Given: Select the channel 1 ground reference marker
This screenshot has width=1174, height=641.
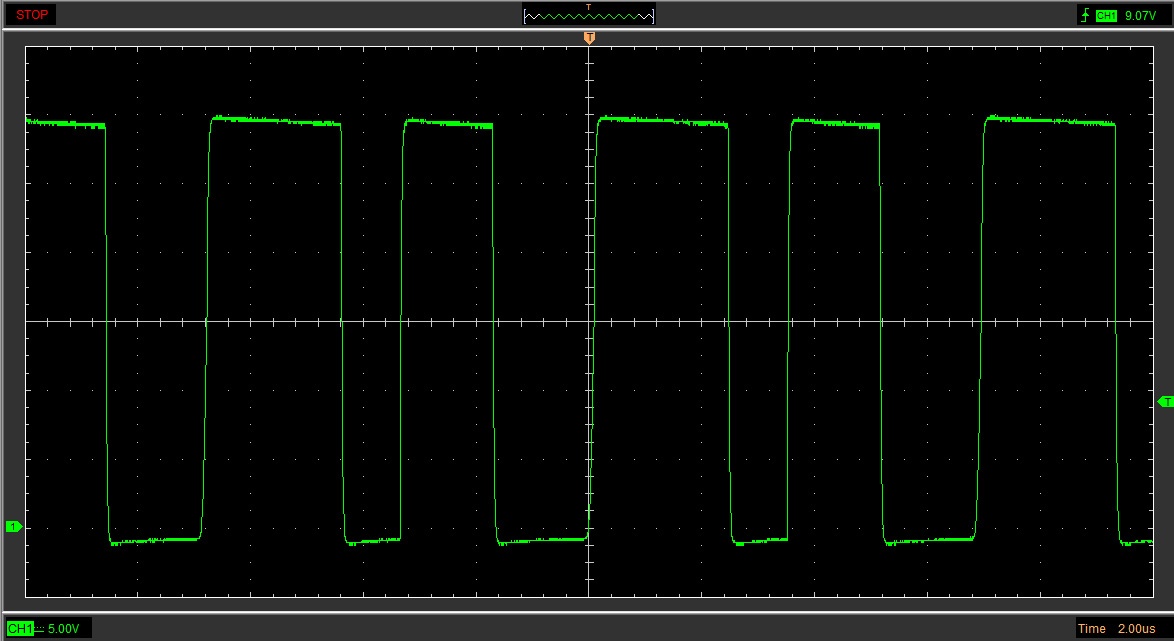Looking at the screenshot, I should (13, 527).
